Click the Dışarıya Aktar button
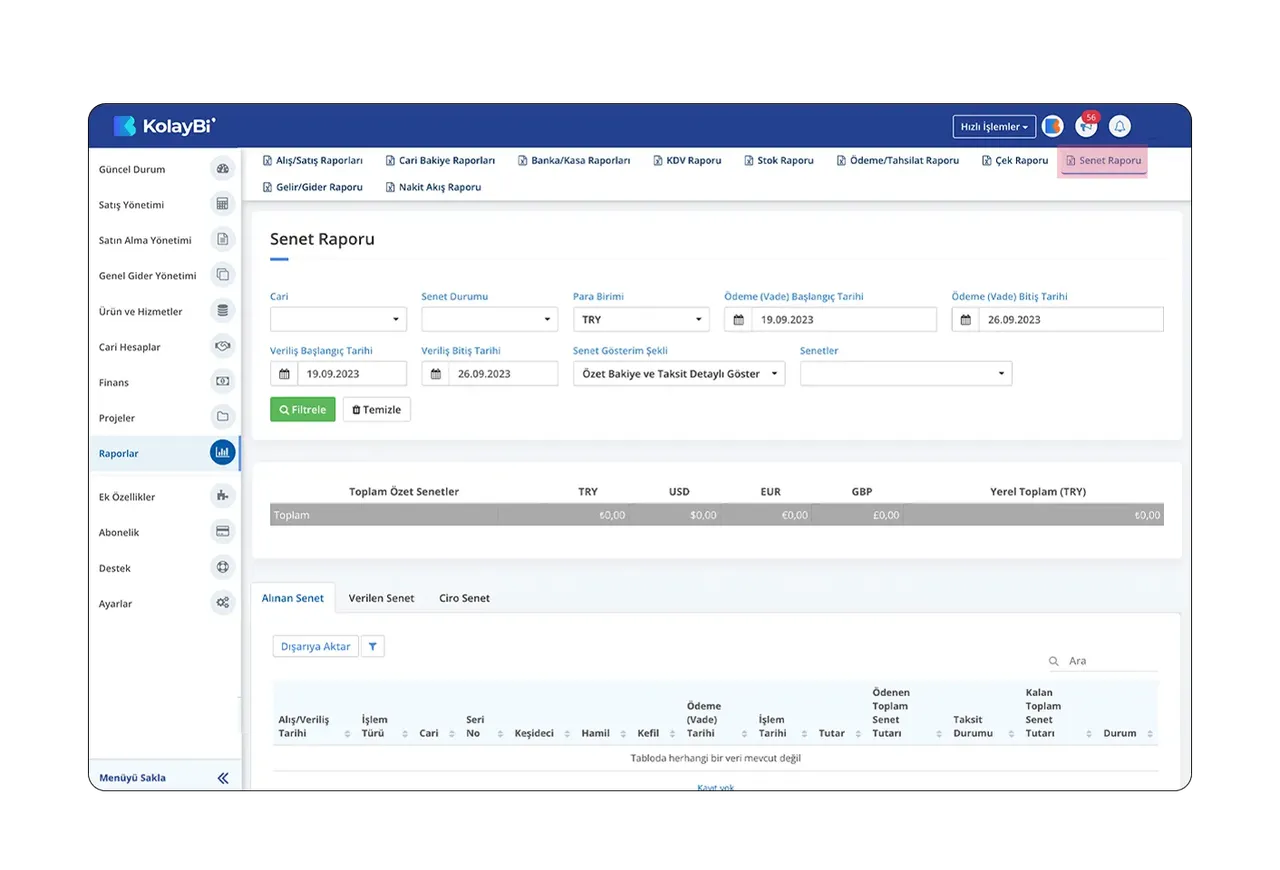Viewport: 1280px width, 870px height. pos(315,647)
